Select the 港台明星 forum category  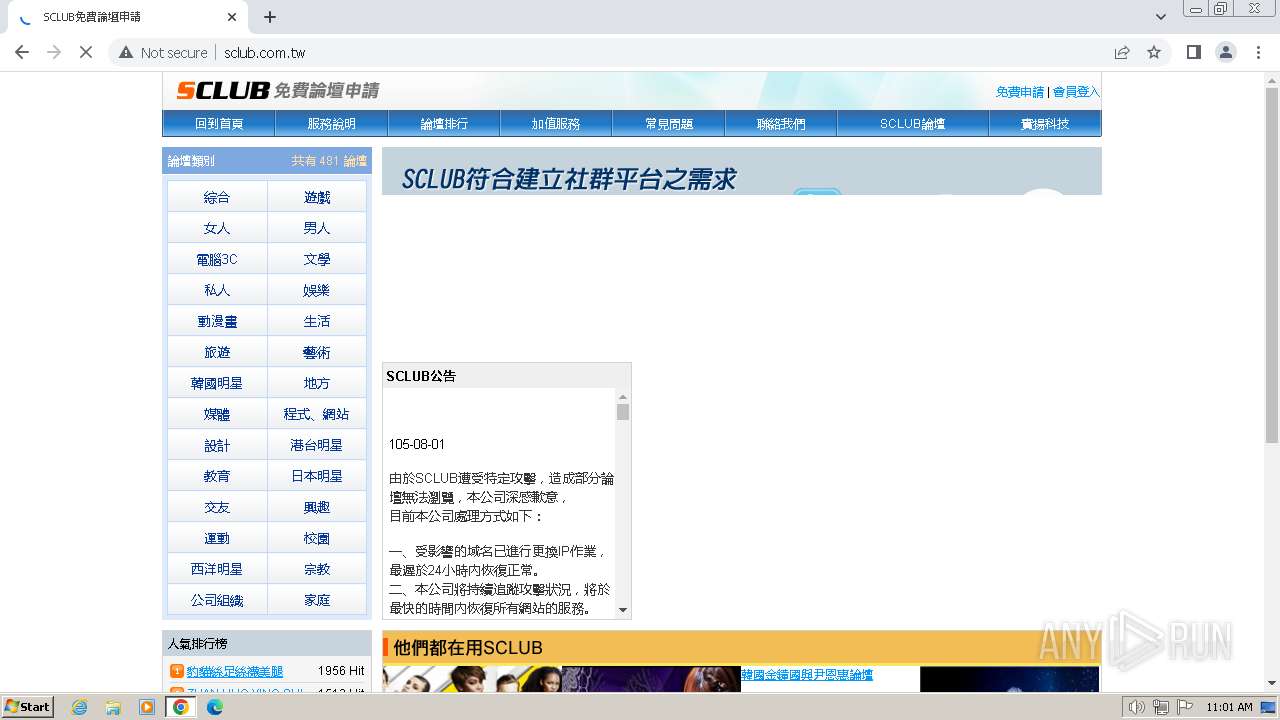[317, 446]
